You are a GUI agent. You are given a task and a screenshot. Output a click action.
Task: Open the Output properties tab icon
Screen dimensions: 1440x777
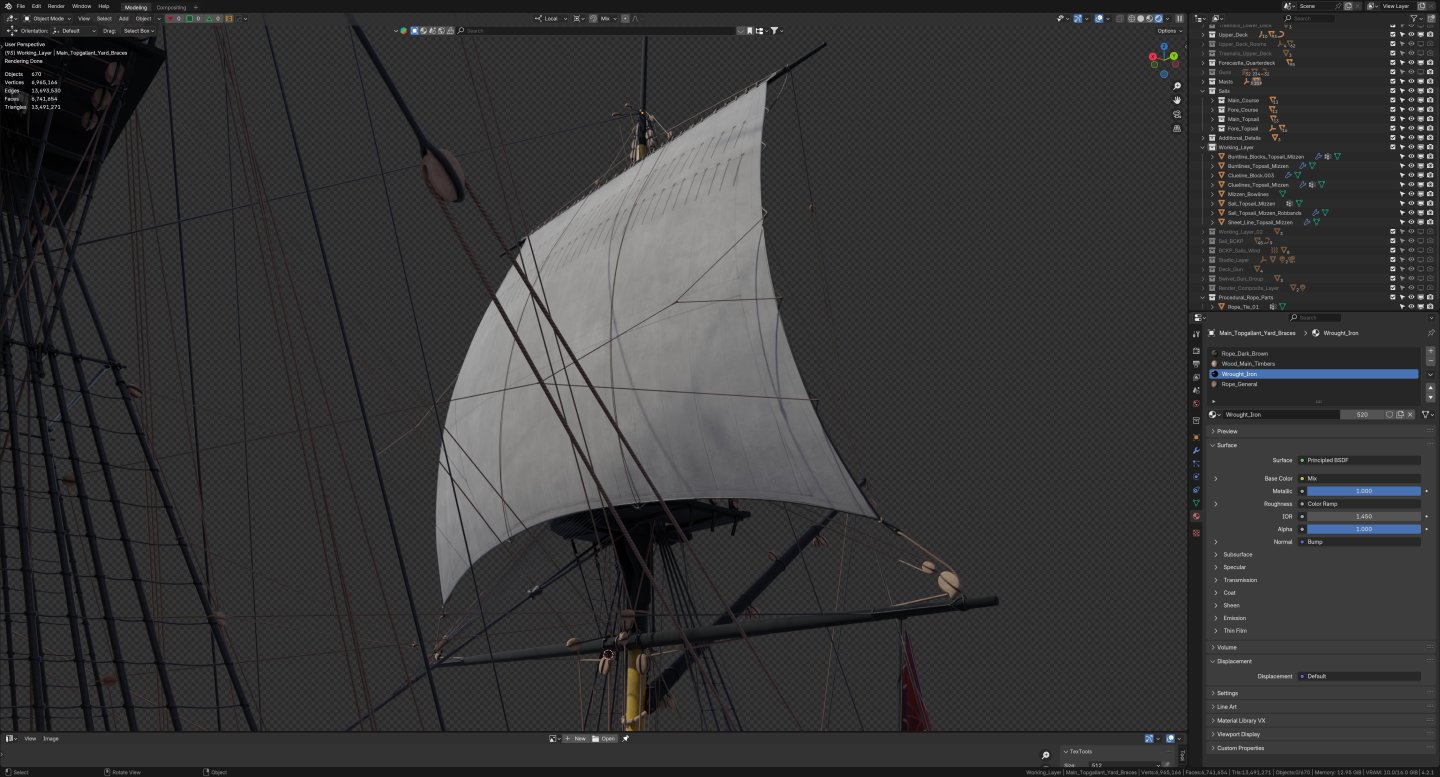tap(1196, 363)
